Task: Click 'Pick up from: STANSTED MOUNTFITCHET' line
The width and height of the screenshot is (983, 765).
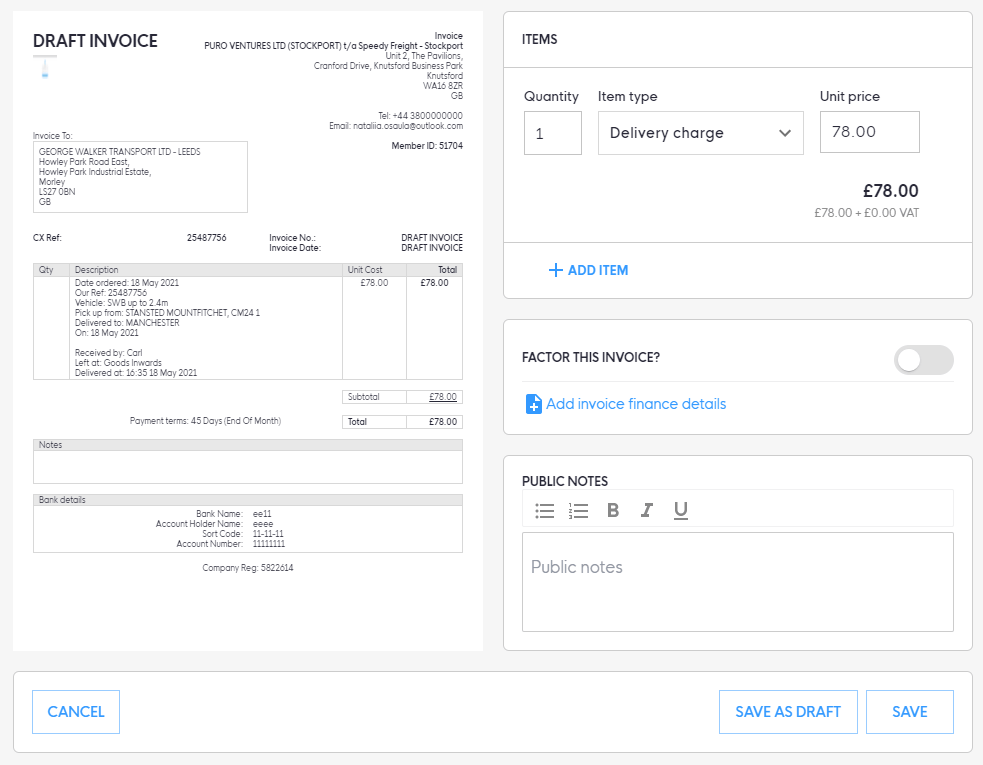Action: (x=167, y=313)
